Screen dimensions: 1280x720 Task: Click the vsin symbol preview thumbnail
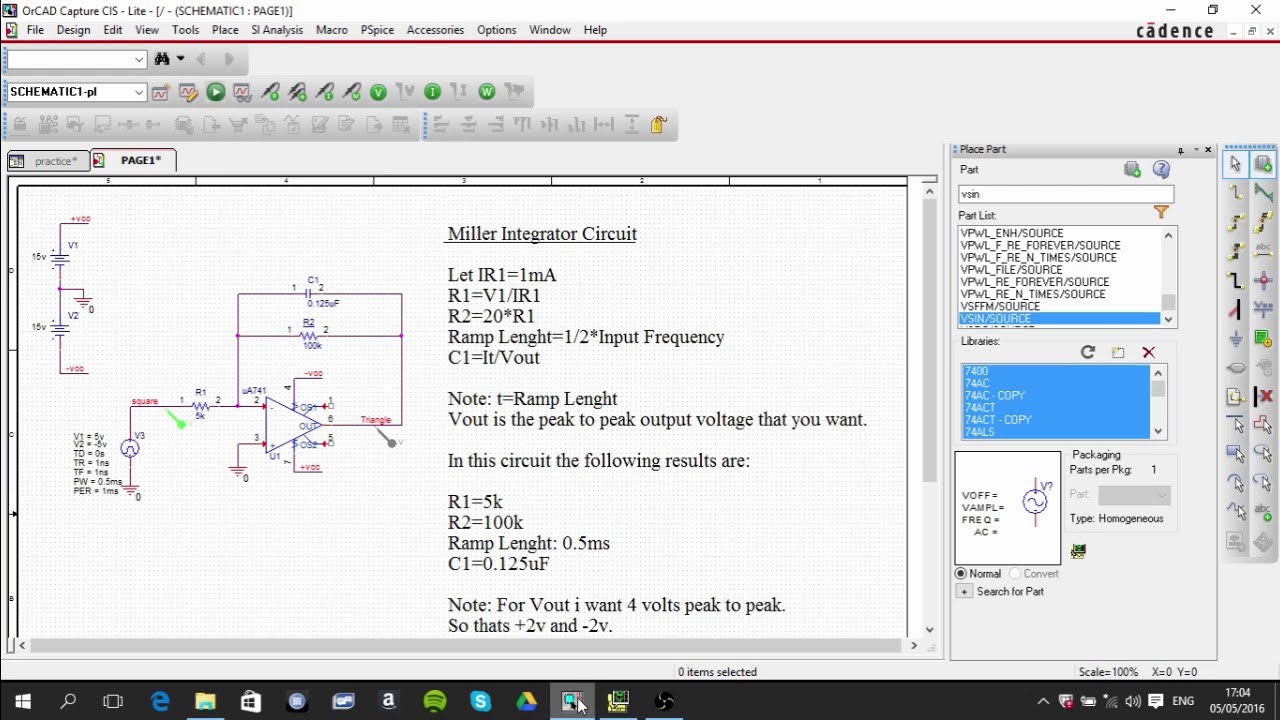1007,508
